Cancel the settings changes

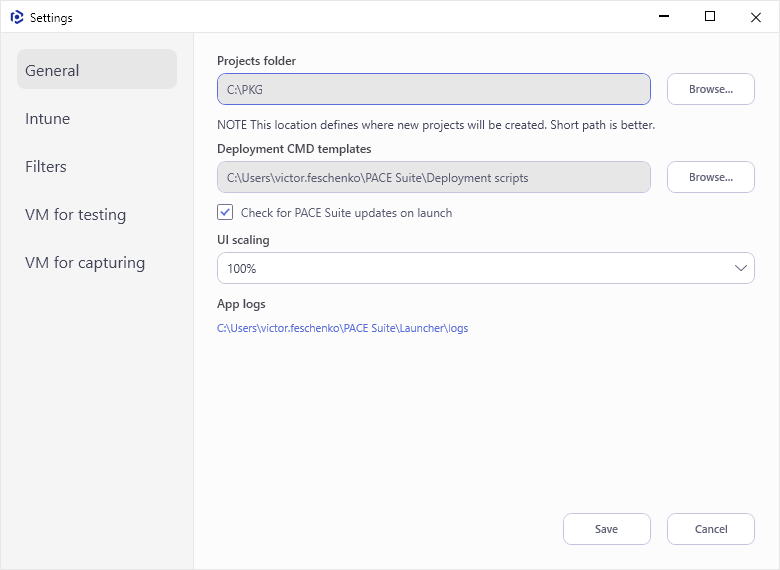tap(710, 529)
